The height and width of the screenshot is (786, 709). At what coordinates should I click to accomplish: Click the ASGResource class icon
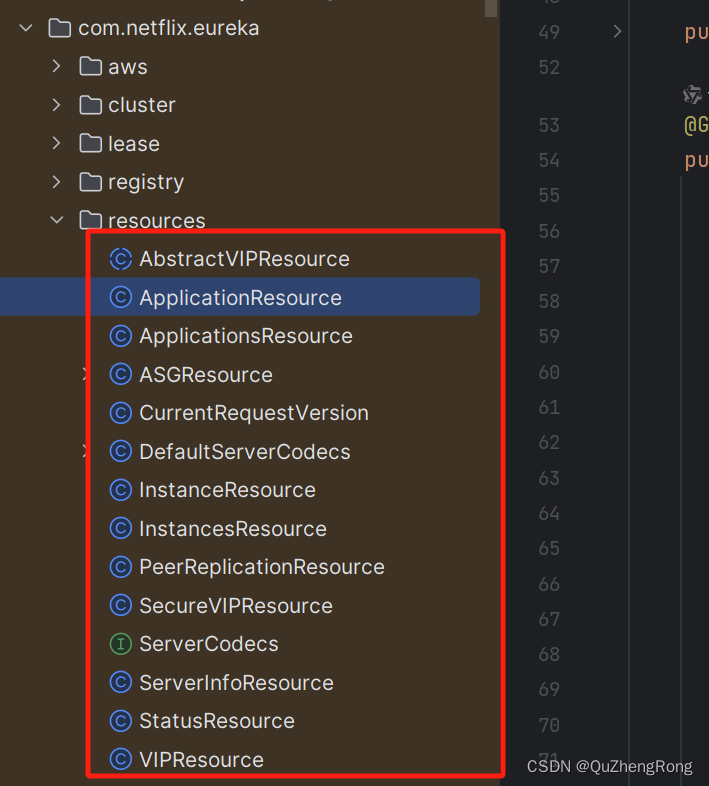pos(121,374)
